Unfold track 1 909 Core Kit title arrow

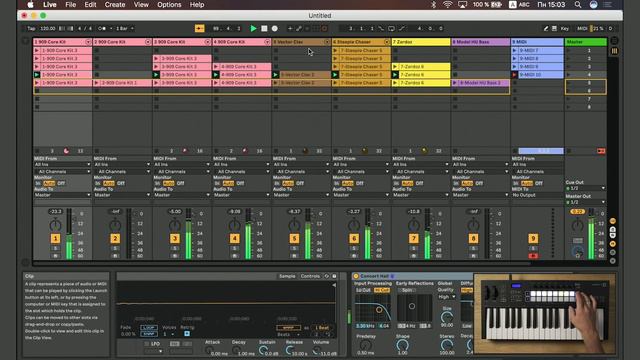tap(88, 42)
